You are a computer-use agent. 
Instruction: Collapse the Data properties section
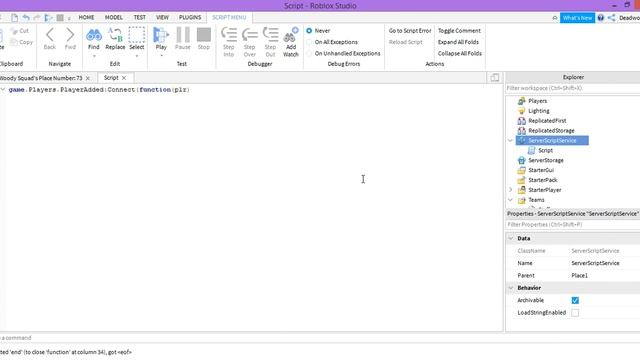511,238
